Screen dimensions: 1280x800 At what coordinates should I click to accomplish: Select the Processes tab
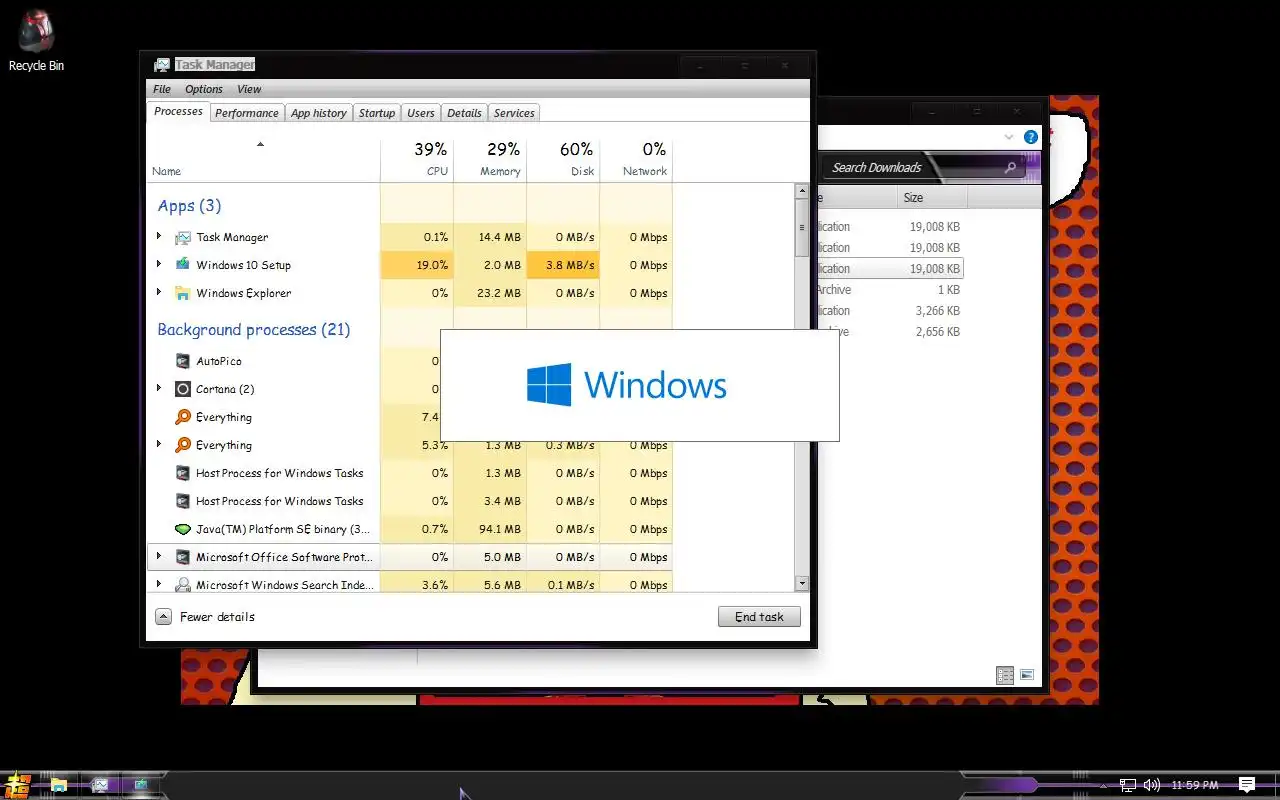tap(179, 111)
